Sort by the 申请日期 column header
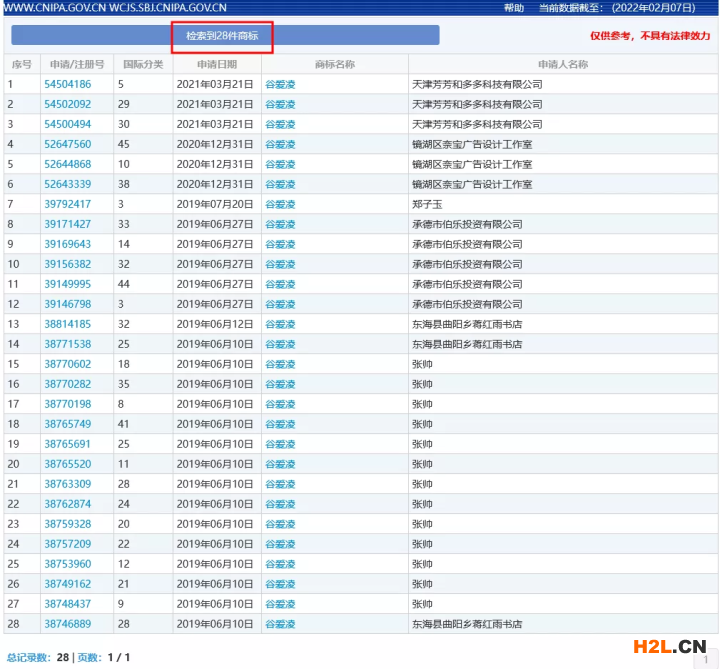Viewport: 720px width, 669px height. [x=216, y=64]
